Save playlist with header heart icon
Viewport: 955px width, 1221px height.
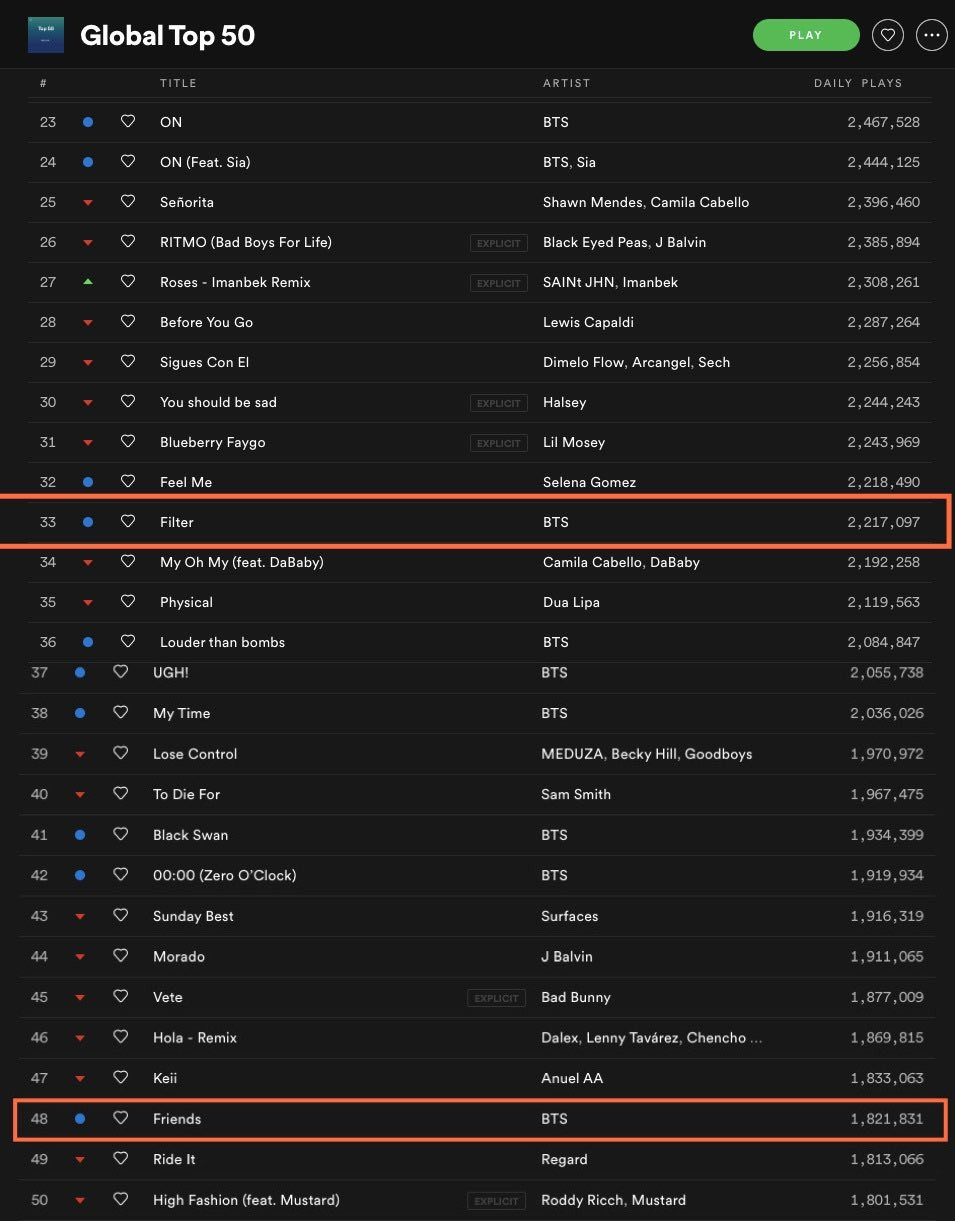(887, 35)
